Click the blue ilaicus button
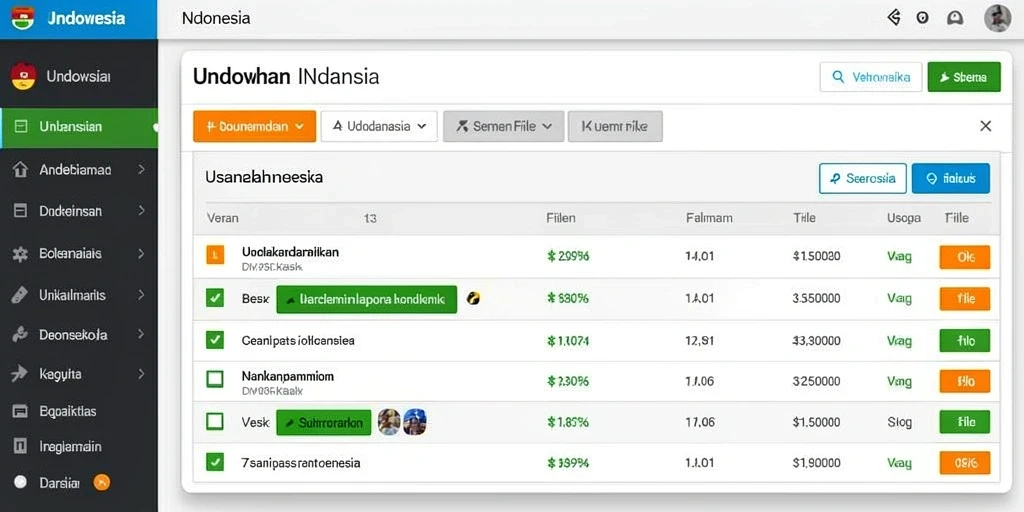Image resolution: width=1024 pixels, height=512 pixels. coord(951,178)
